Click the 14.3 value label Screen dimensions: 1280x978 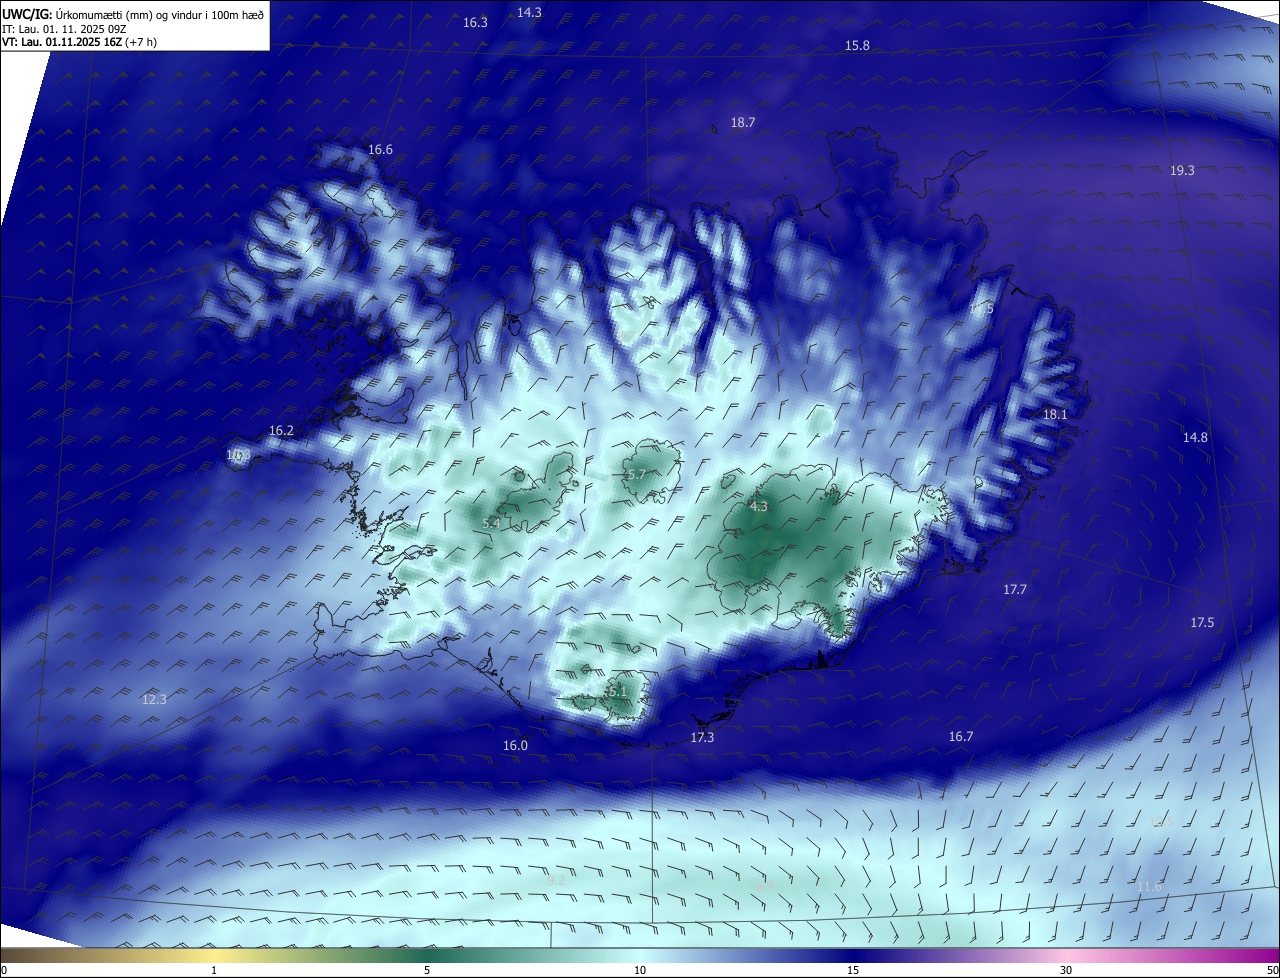click(x=529, y=12)
